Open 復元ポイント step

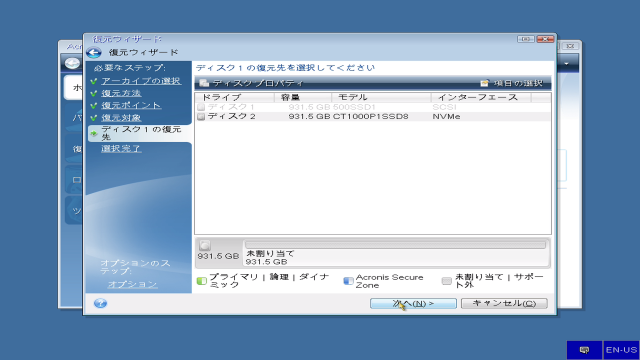pos(131,105)
